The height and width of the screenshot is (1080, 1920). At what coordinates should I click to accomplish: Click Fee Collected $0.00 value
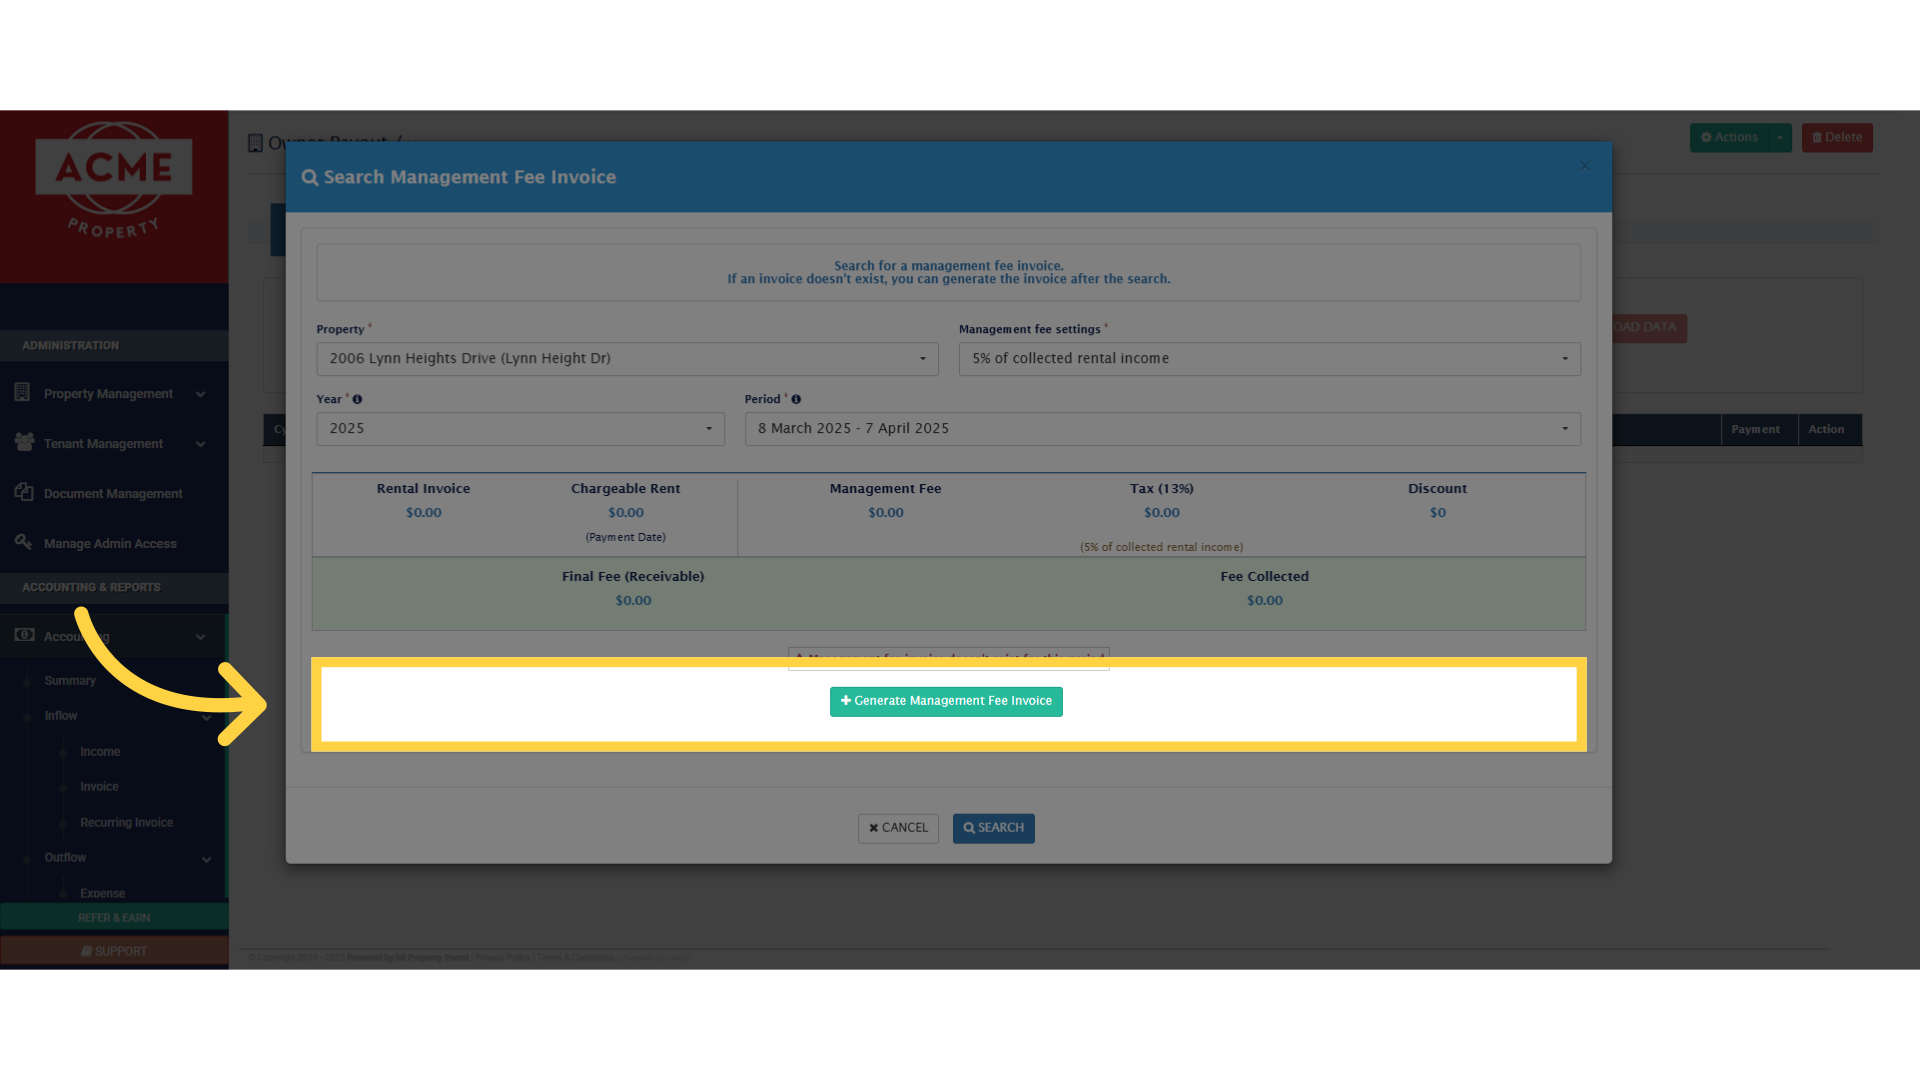(1264, 601)
